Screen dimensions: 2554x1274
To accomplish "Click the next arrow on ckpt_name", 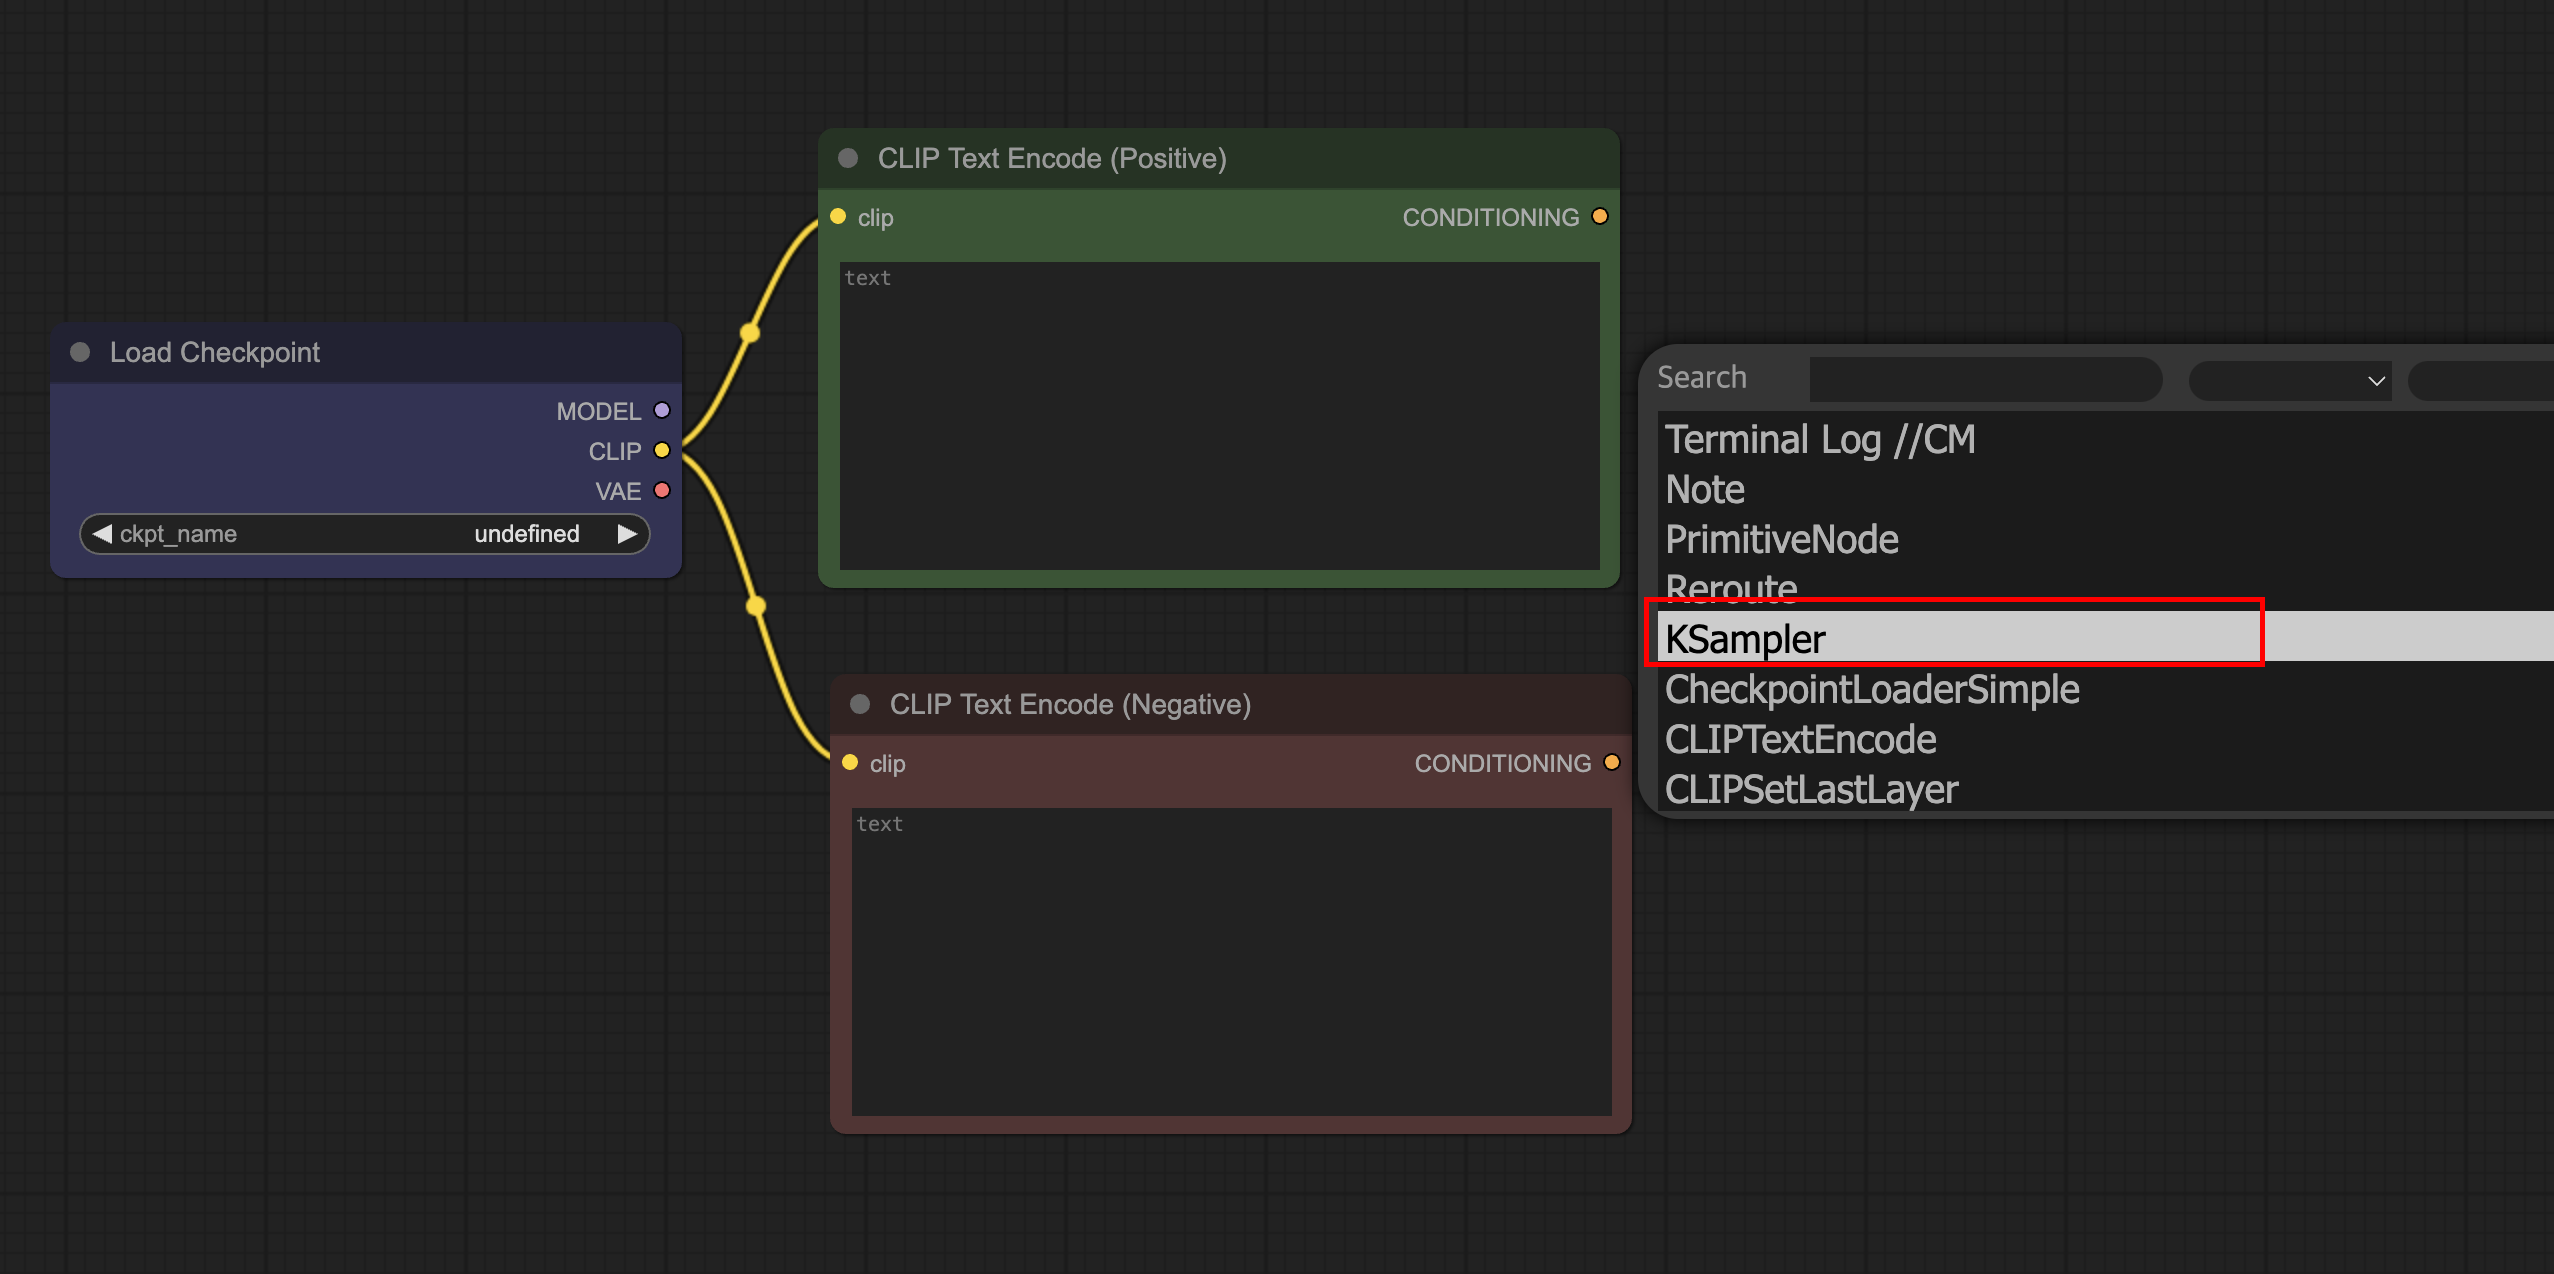I will click(x=627, y=534).
